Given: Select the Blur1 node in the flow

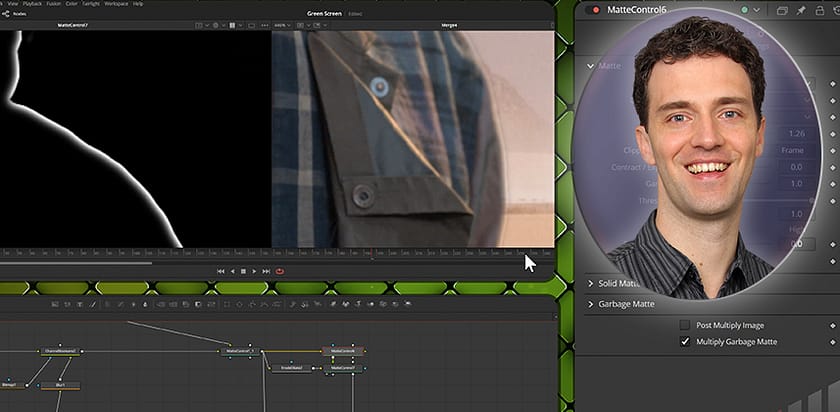Looking at the screenshot, I should 61,385.
